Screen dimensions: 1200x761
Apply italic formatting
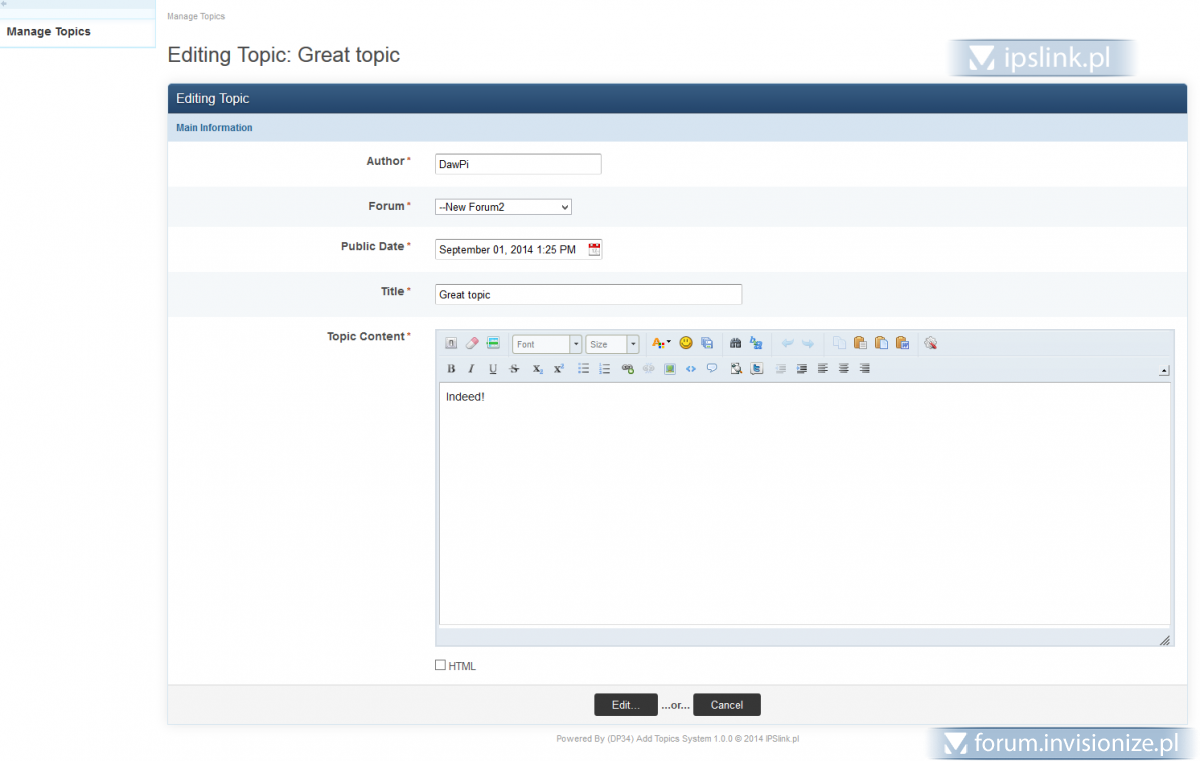(x=472, y=369)
